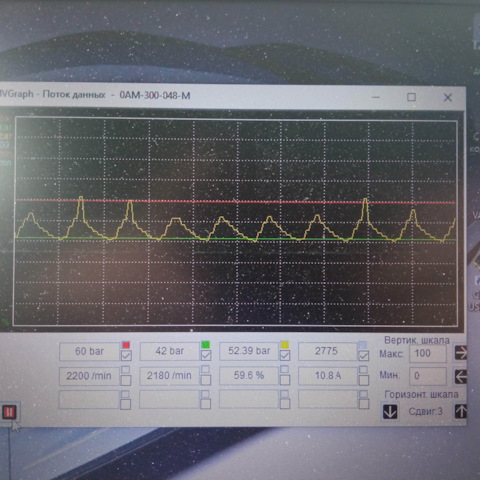Viewport: 480px width, 480px height.
Task: Toggle the 52.39 bar channel checkbox
Action: point(285,356)
